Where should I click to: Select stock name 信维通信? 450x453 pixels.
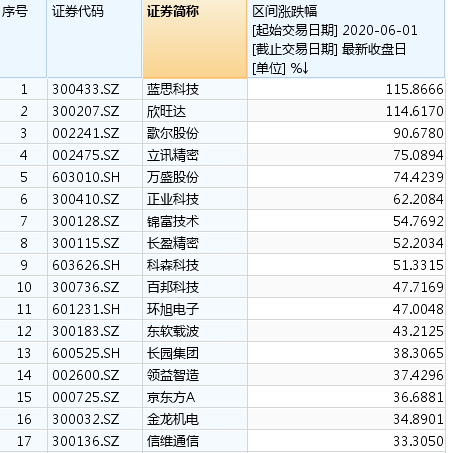point(173,441)
